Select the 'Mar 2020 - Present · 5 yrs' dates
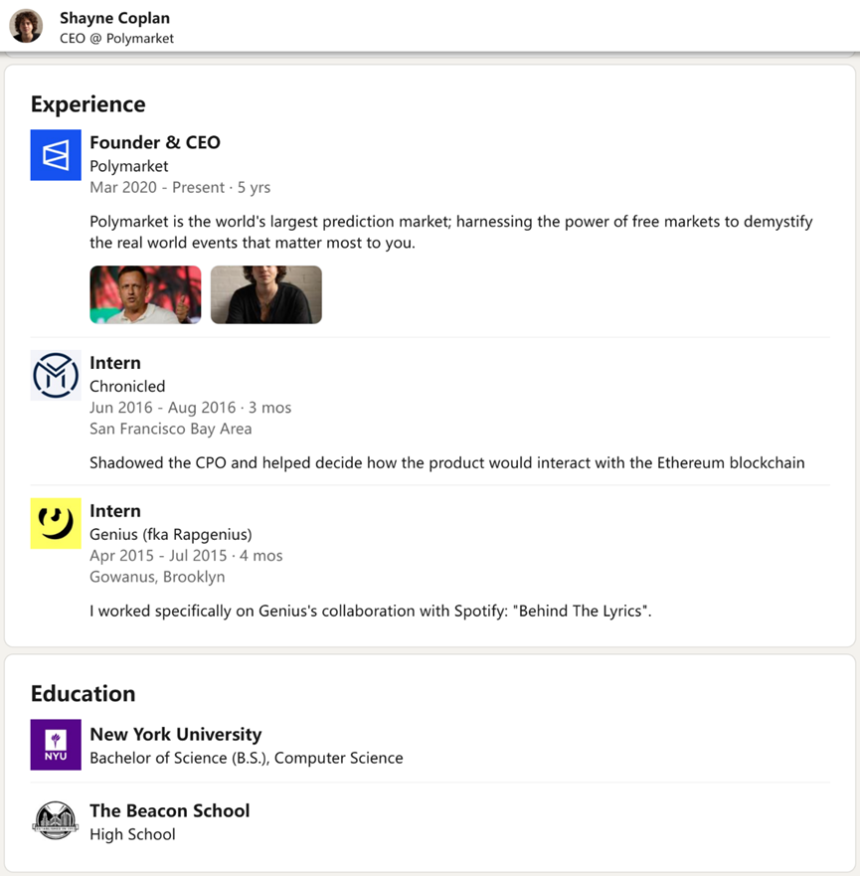 click(180, 187)
